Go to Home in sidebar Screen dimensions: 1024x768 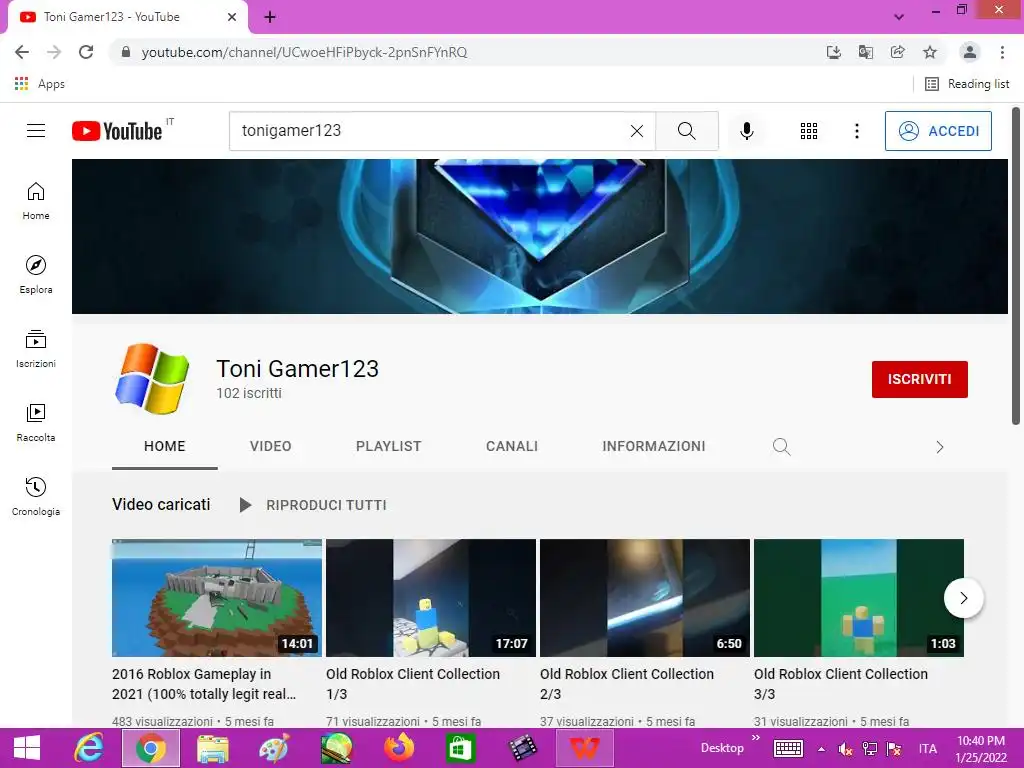[36, 200]
